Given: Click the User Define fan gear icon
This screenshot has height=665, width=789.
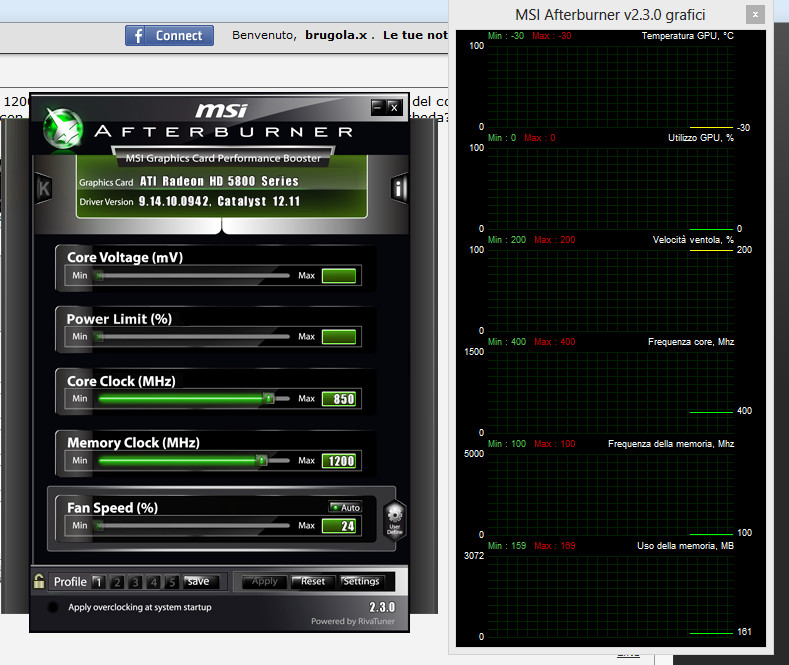Looking at the screenshot, I should pos(394,520).
